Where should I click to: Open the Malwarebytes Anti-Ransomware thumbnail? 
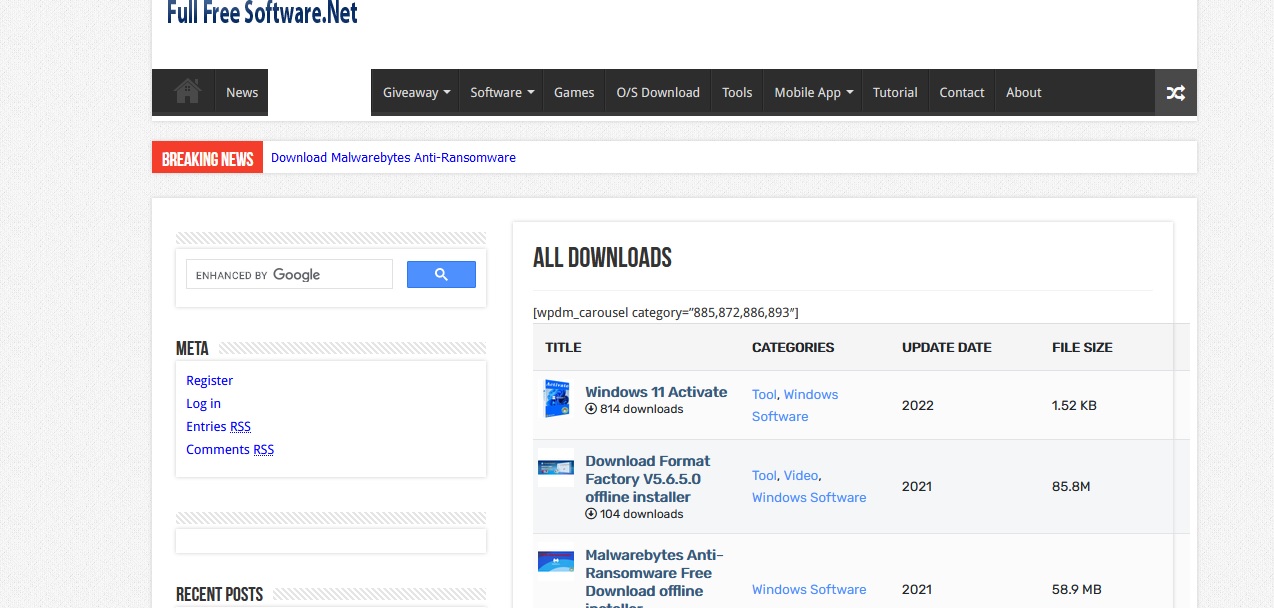point(556,561)
